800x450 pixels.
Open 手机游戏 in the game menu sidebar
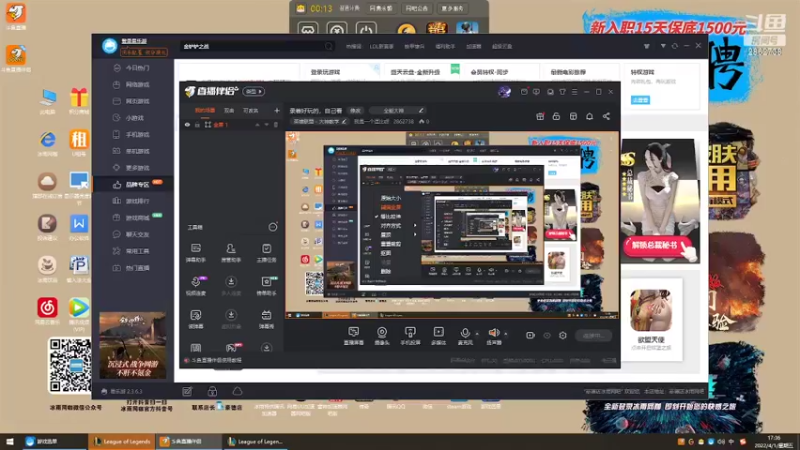click(x=133, y=135)
